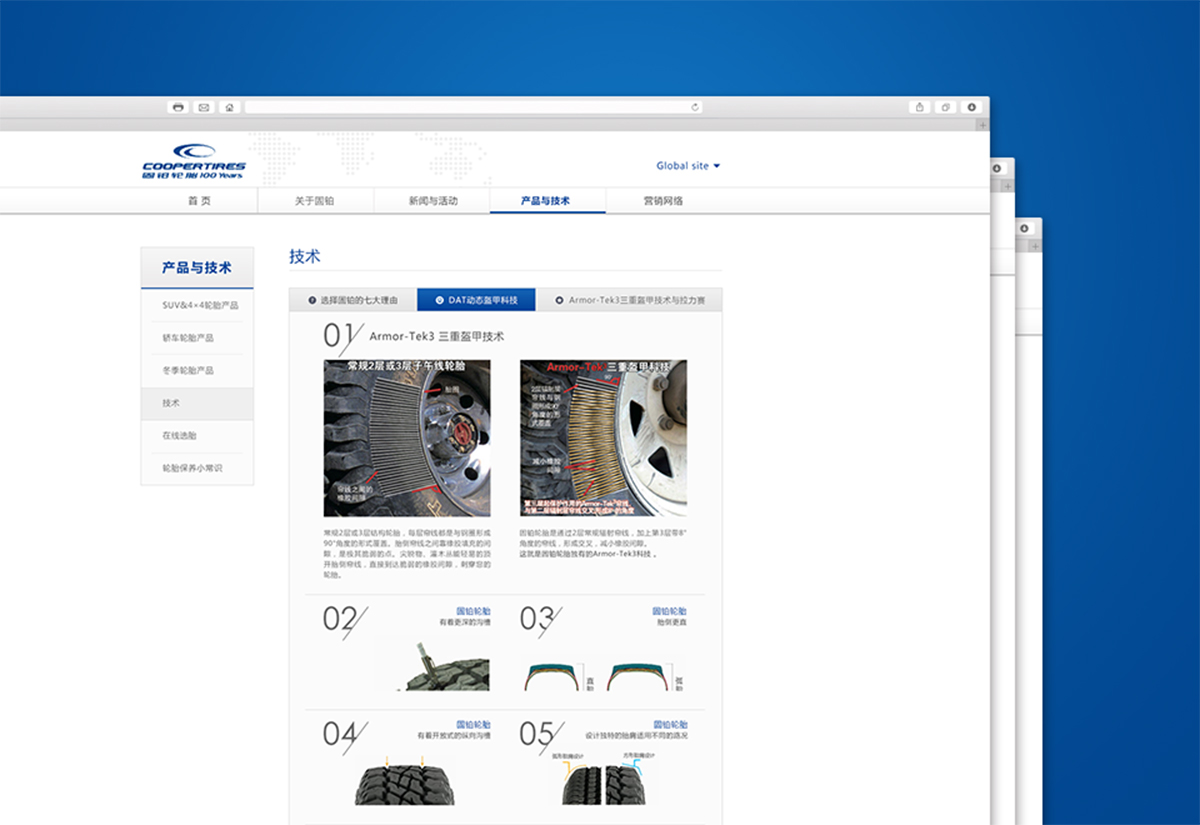Open the 关于固铂 navigation menu item
The height and width of the screenshot is (825, 1200).
(314, 201)
